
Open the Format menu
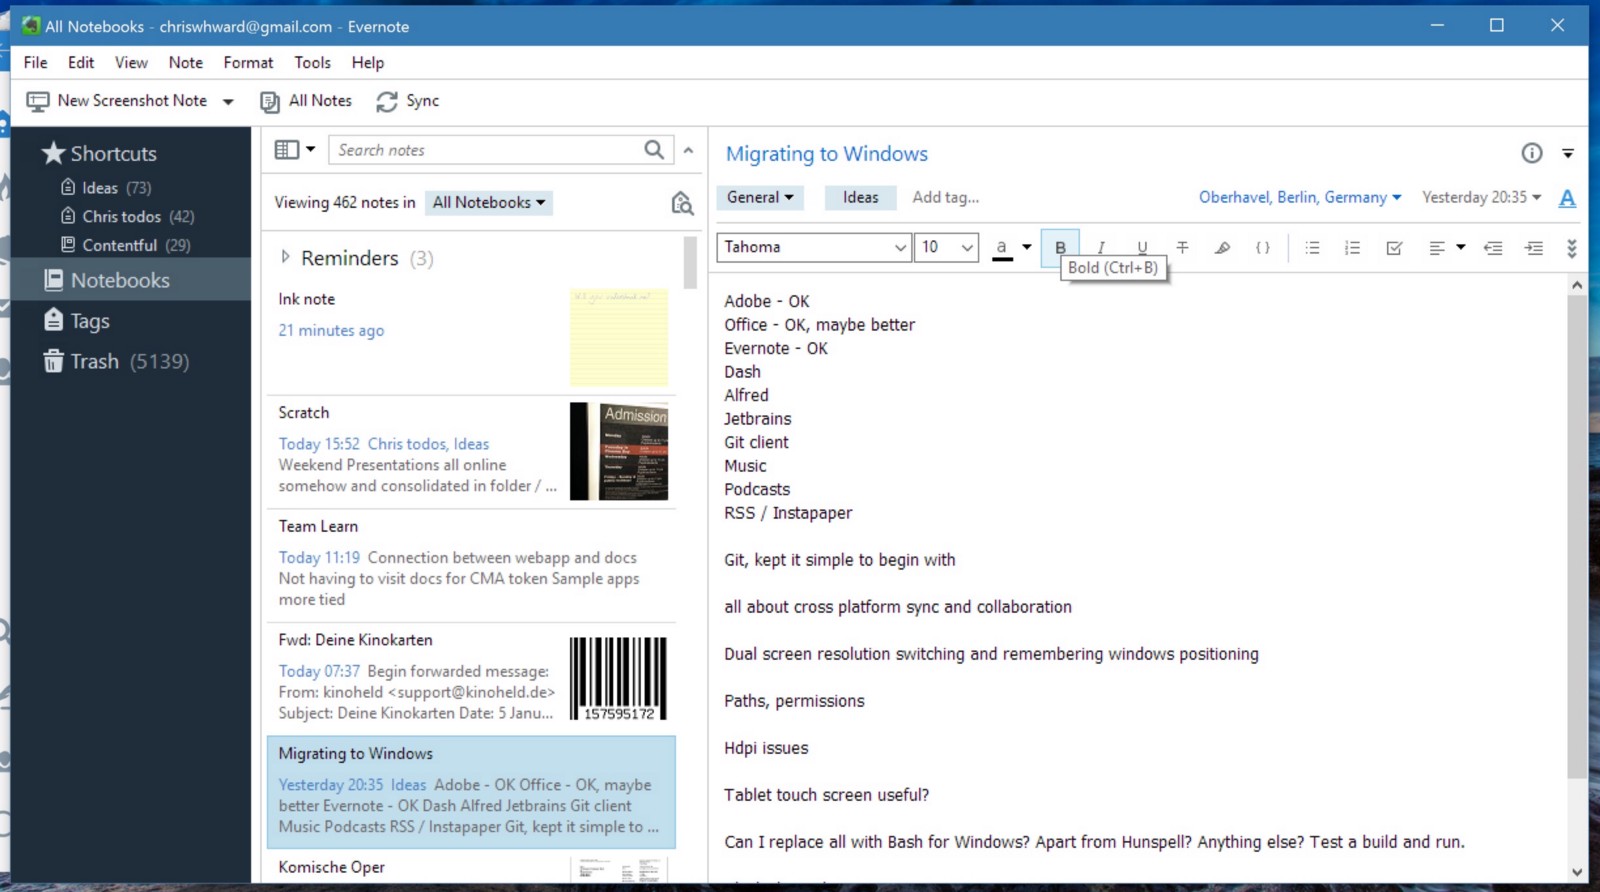248,62
